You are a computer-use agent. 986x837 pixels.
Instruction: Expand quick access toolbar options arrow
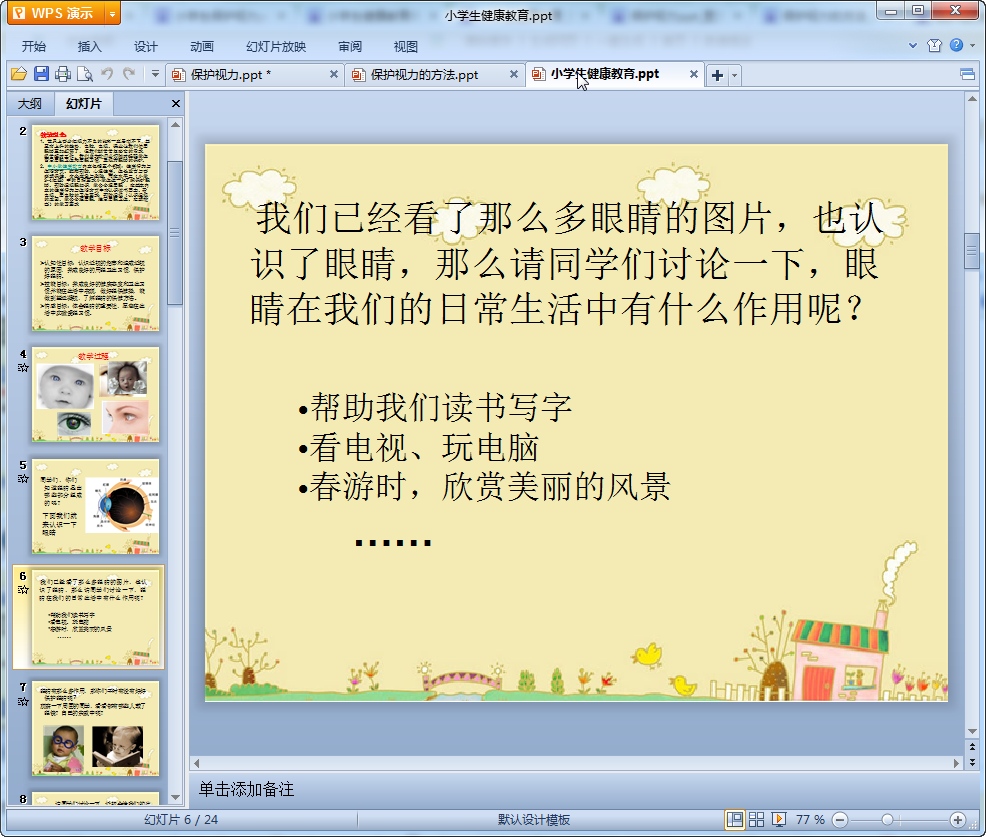(x=155, y=74)
